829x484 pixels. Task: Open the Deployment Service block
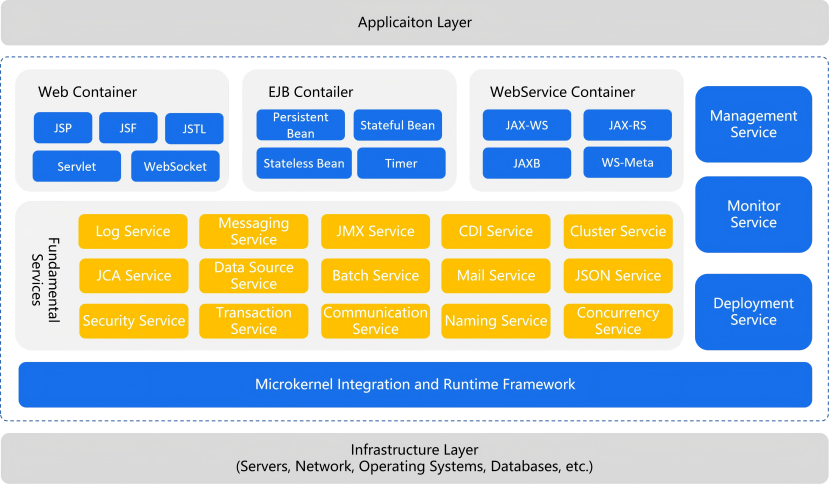pyautogui.click(x=753, y=312)
